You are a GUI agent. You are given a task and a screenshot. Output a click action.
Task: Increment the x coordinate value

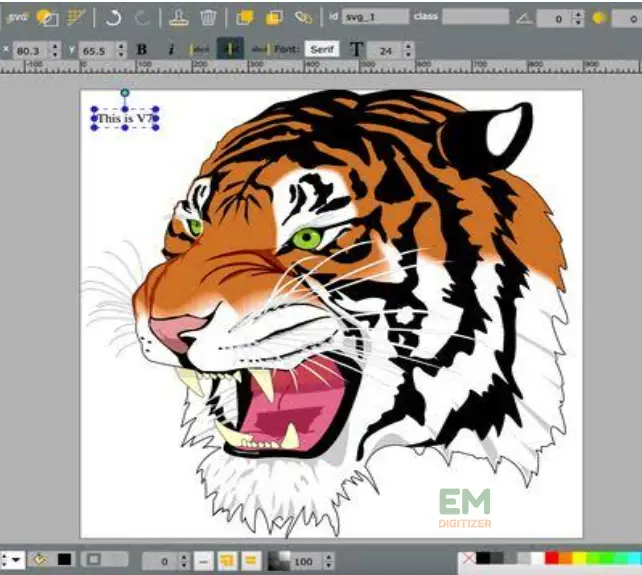(x=56, y=46)
